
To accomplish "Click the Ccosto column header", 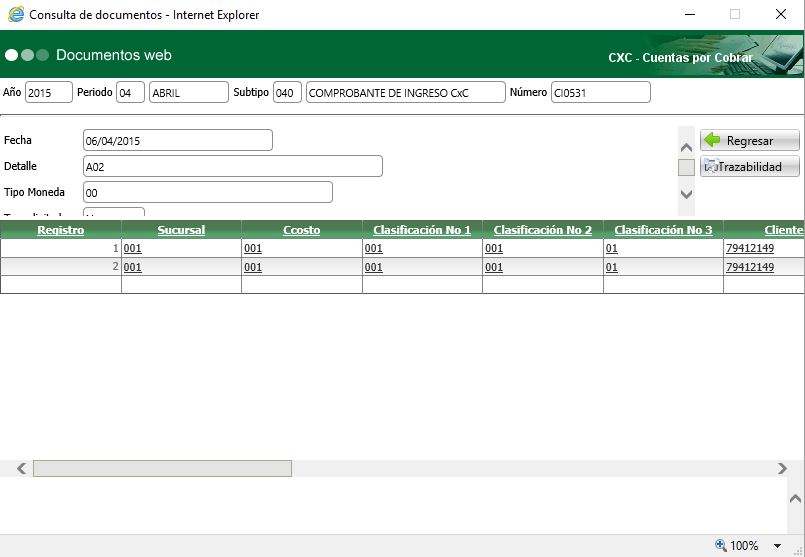I will [301, 230].
